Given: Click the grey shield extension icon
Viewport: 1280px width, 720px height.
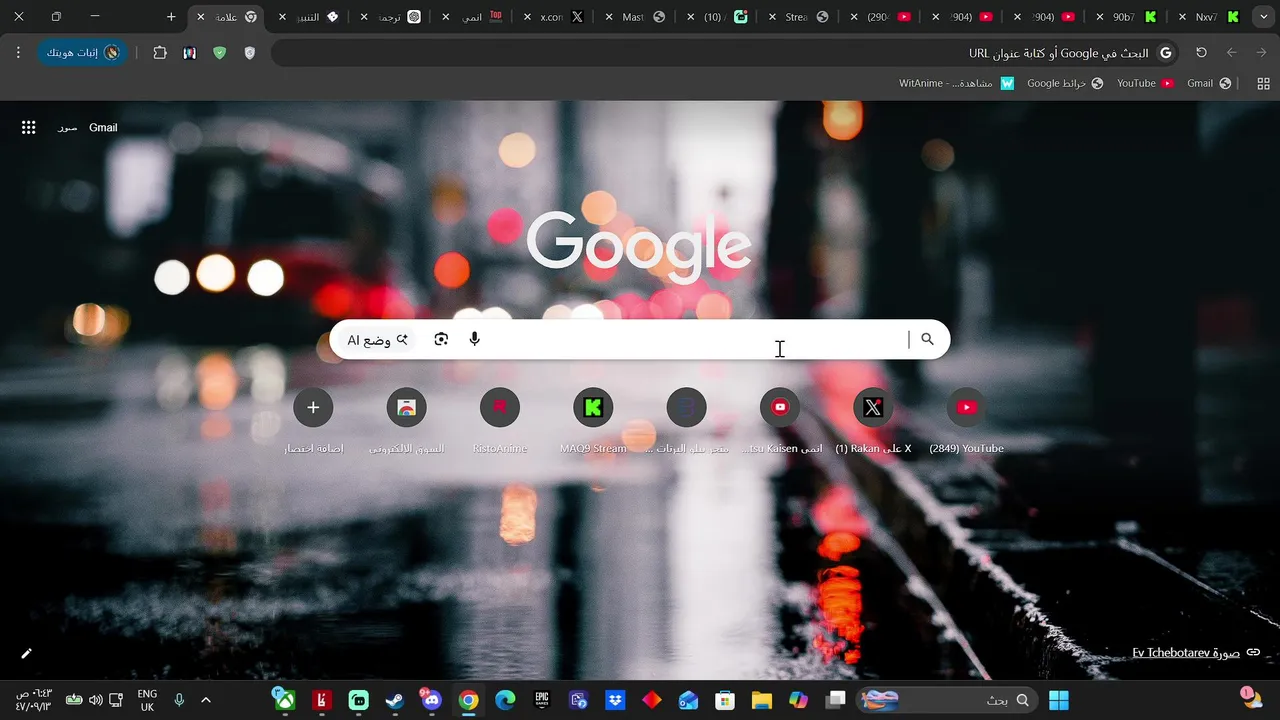Looking at the screenshot, I should [x=250, y=53].
